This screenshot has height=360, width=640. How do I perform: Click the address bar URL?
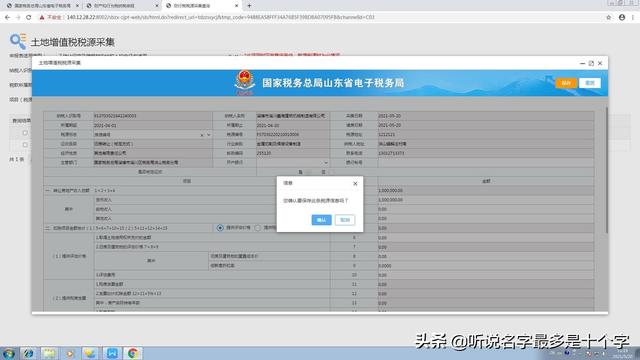pos(220,17)
